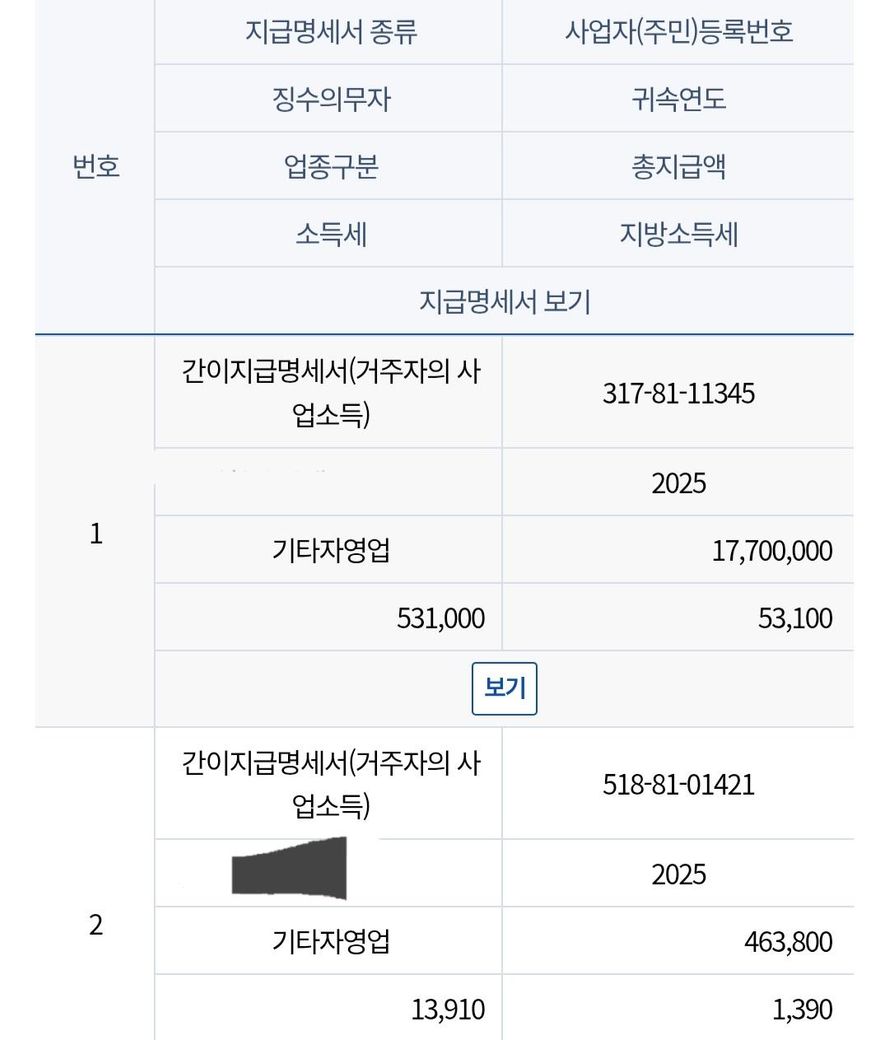
Task: Select the income tax value 531,000
Action: click(x=441, y=618)
